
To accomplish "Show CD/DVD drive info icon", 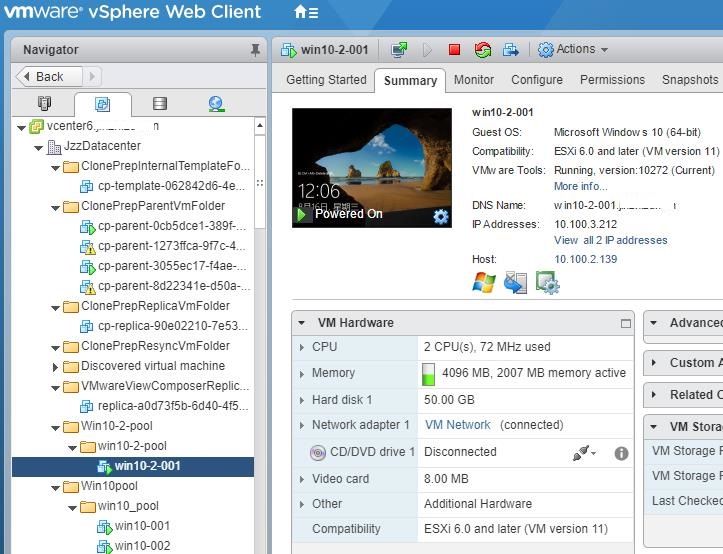I will pos(621,453).
